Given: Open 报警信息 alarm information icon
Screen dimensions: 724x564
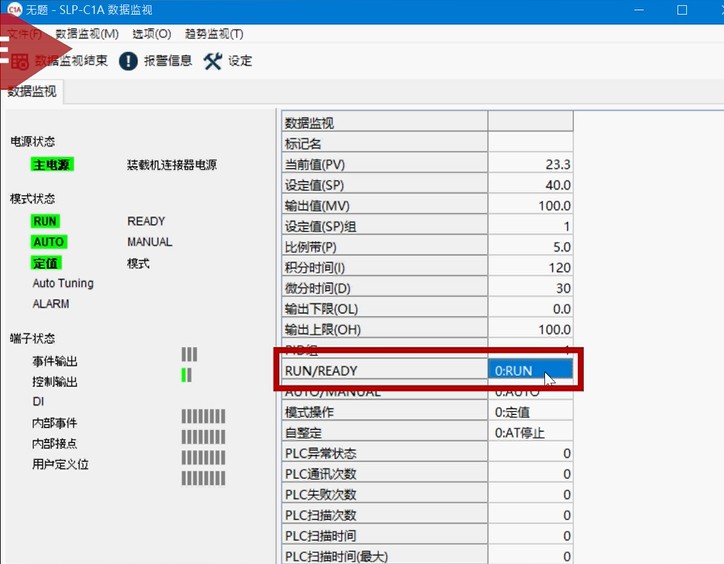Looking at the screenshot, I should tap(128, 61).
